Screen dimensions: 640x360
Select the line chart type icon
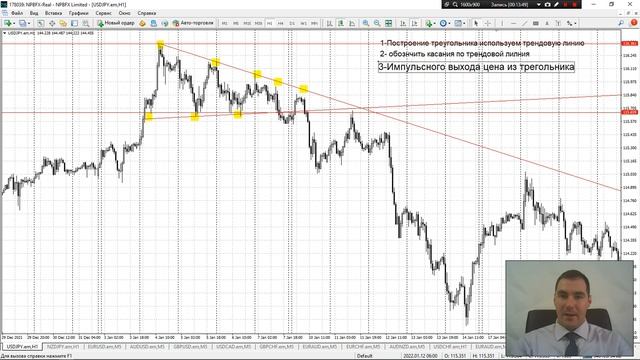(352, 23)
